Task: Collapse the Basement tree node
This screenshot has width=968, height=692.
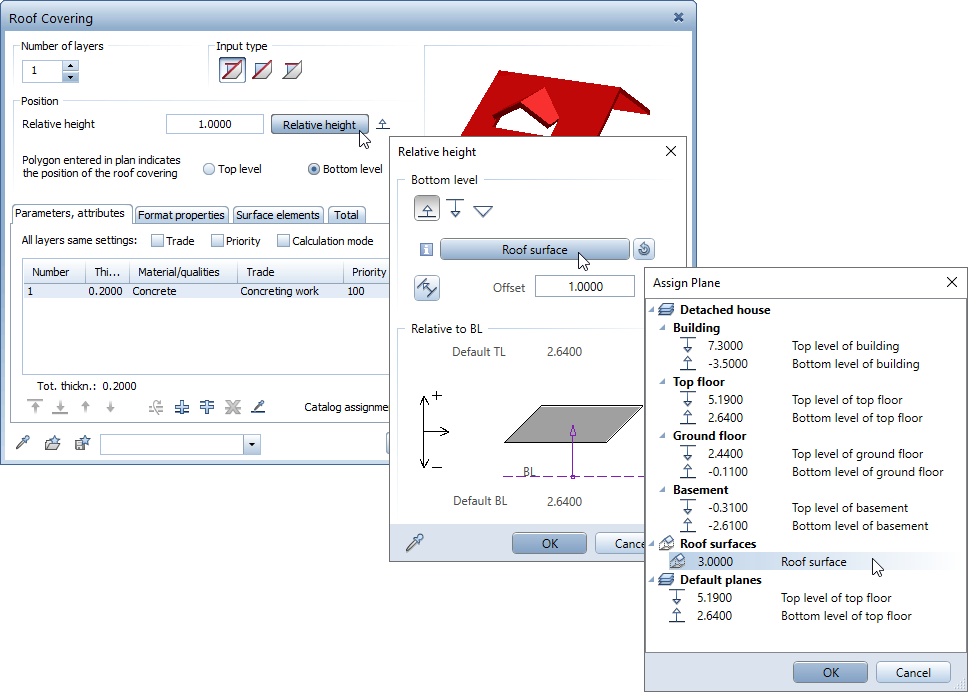Action: point(664,490)
